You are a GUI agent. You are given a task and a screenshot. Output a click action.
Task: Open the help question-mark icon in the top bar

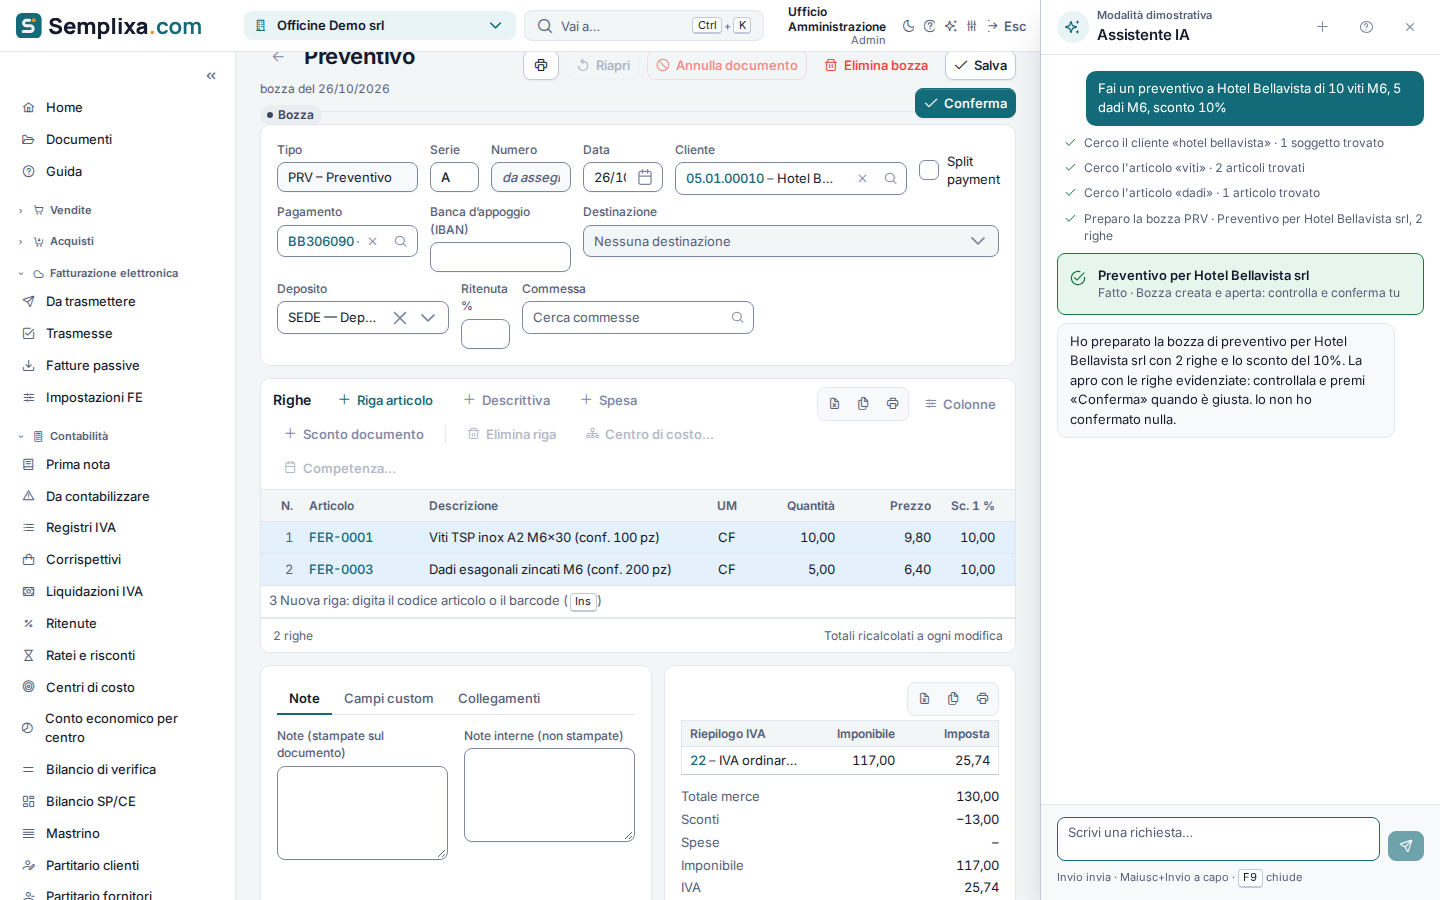tap(929, 26)
